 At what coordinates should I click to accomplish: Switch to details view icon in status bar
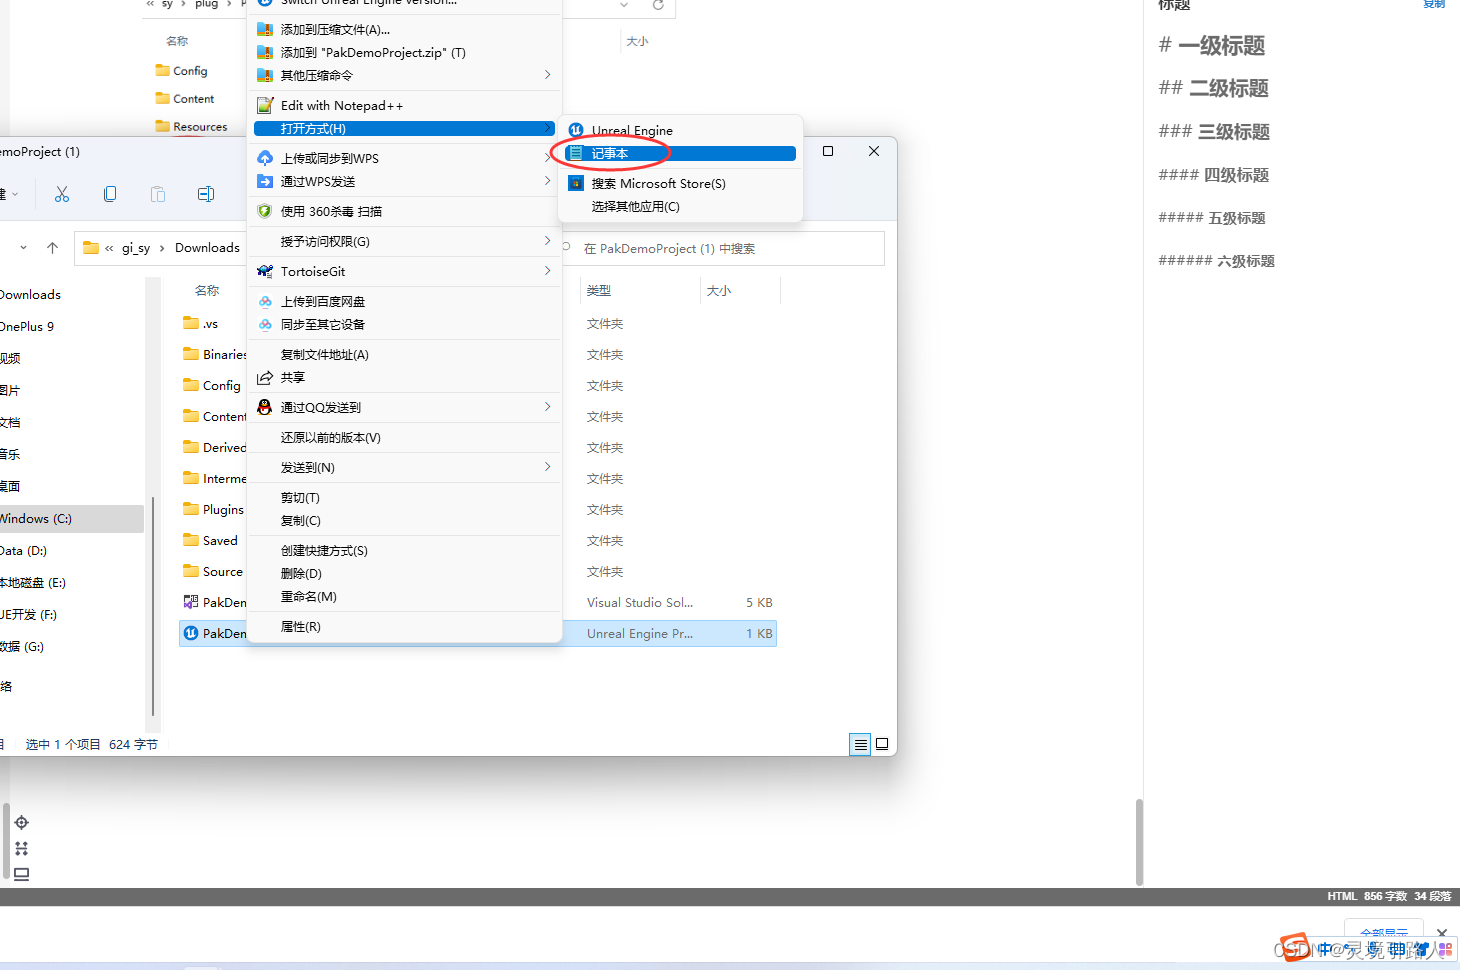pyautogui.click(x=860, y=744)
